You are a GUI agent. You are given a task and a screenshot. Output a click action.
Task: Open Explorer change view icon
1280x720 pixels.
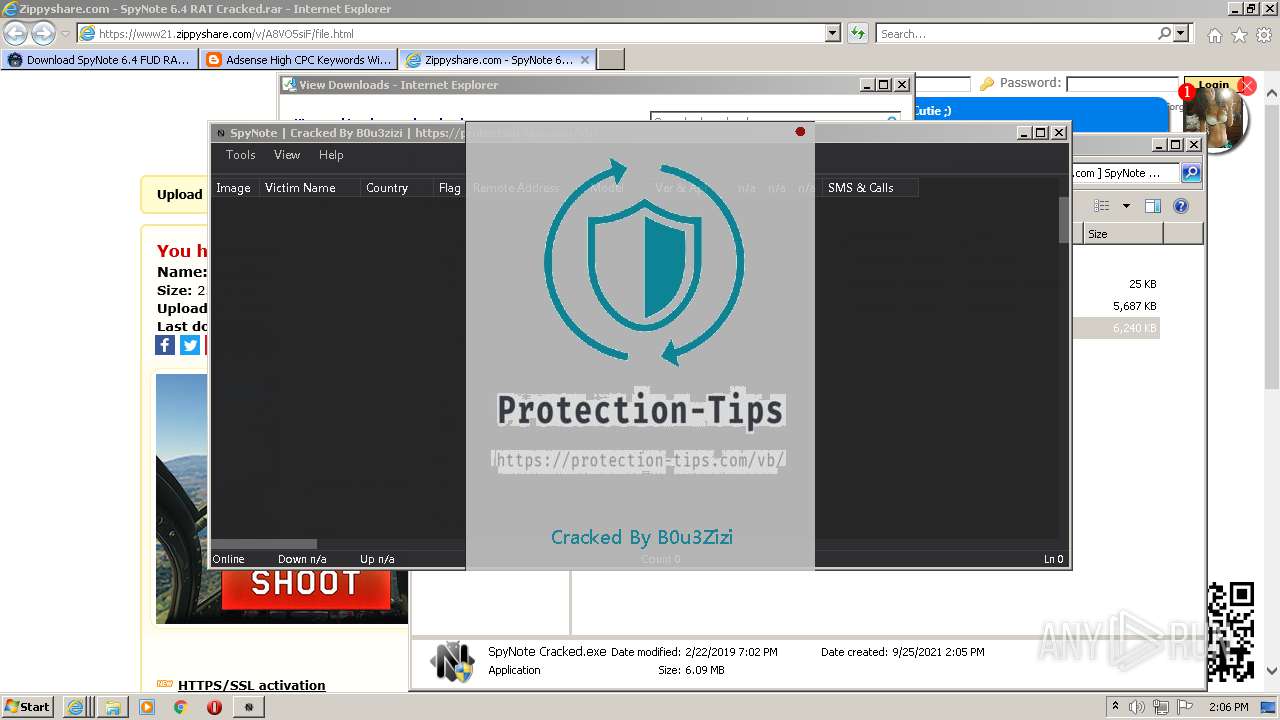(1101, 206)
